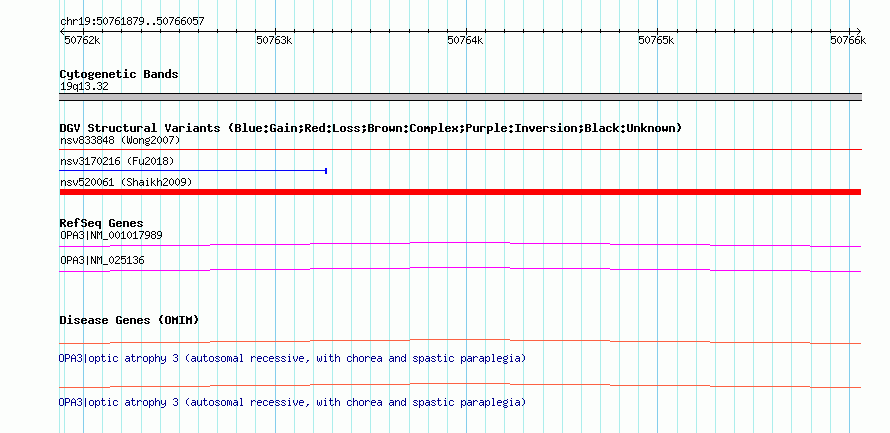Click the 50764k ruler tick label
890x433 pixels.
[465, 40]
